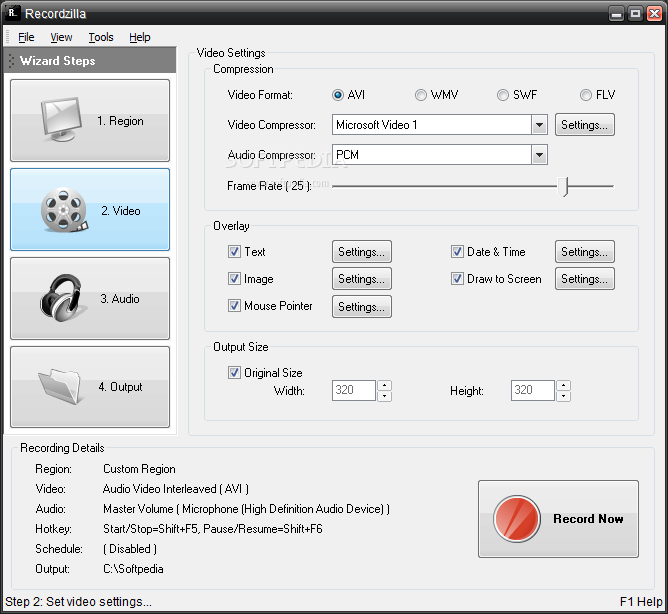Click the Wizard Steps panel header
668x614 pixels.
[x=90, y=60]
